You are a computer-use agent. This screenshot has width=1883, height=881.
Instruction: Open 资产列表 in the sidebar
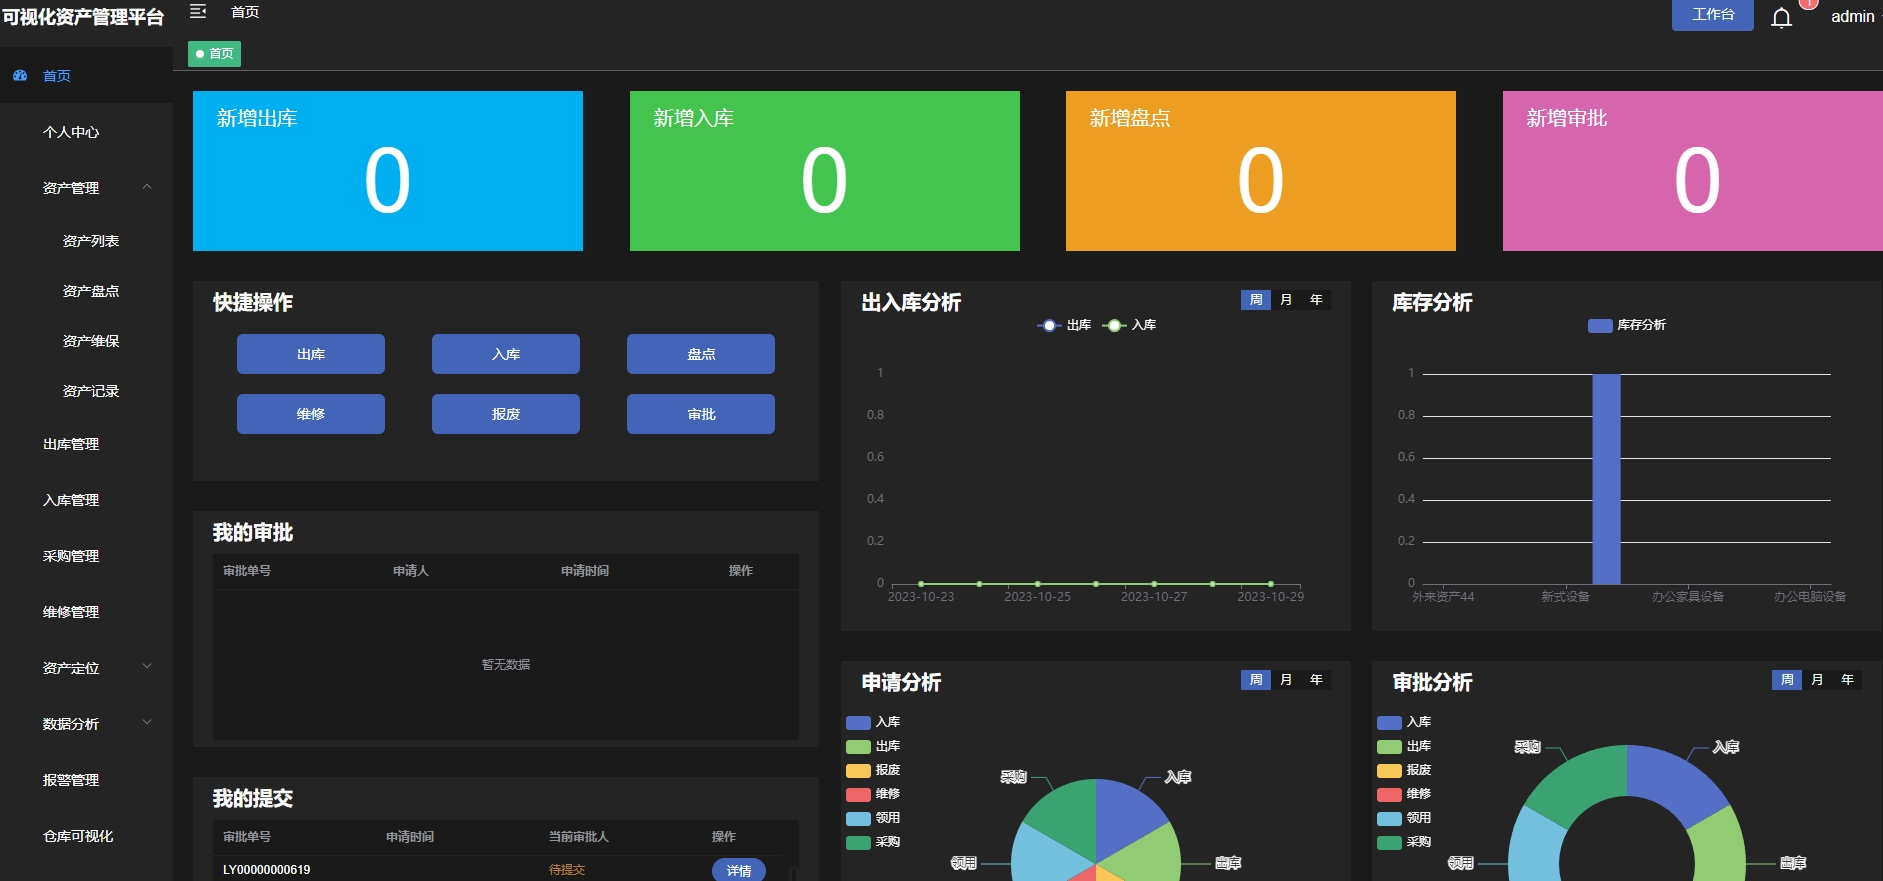91,241
